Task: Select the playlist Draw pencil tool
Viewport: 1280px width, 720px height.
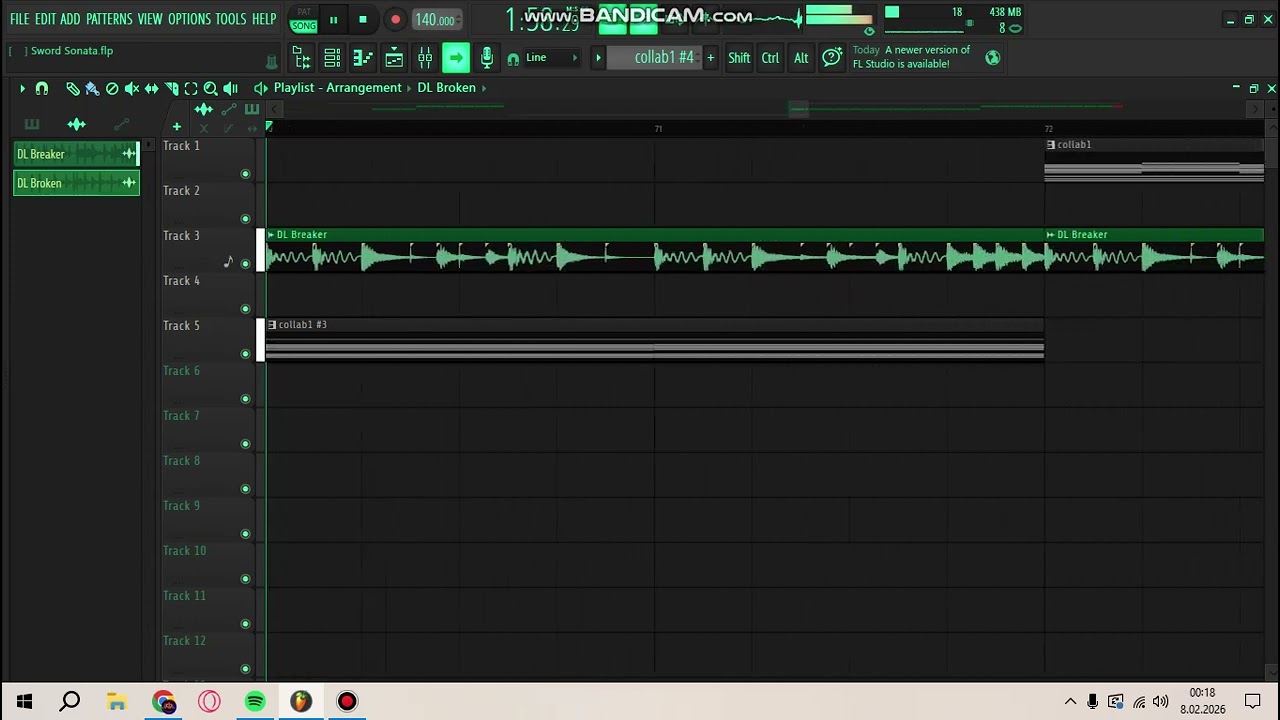Action: click(73, 89)
